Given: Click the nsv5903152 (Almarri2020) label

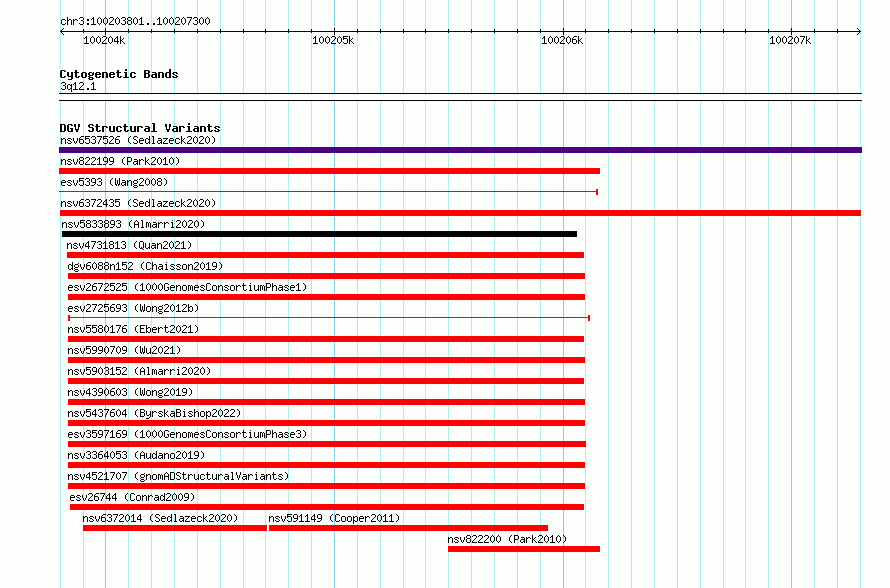Looking at the screenshot, I should point(139,371).
